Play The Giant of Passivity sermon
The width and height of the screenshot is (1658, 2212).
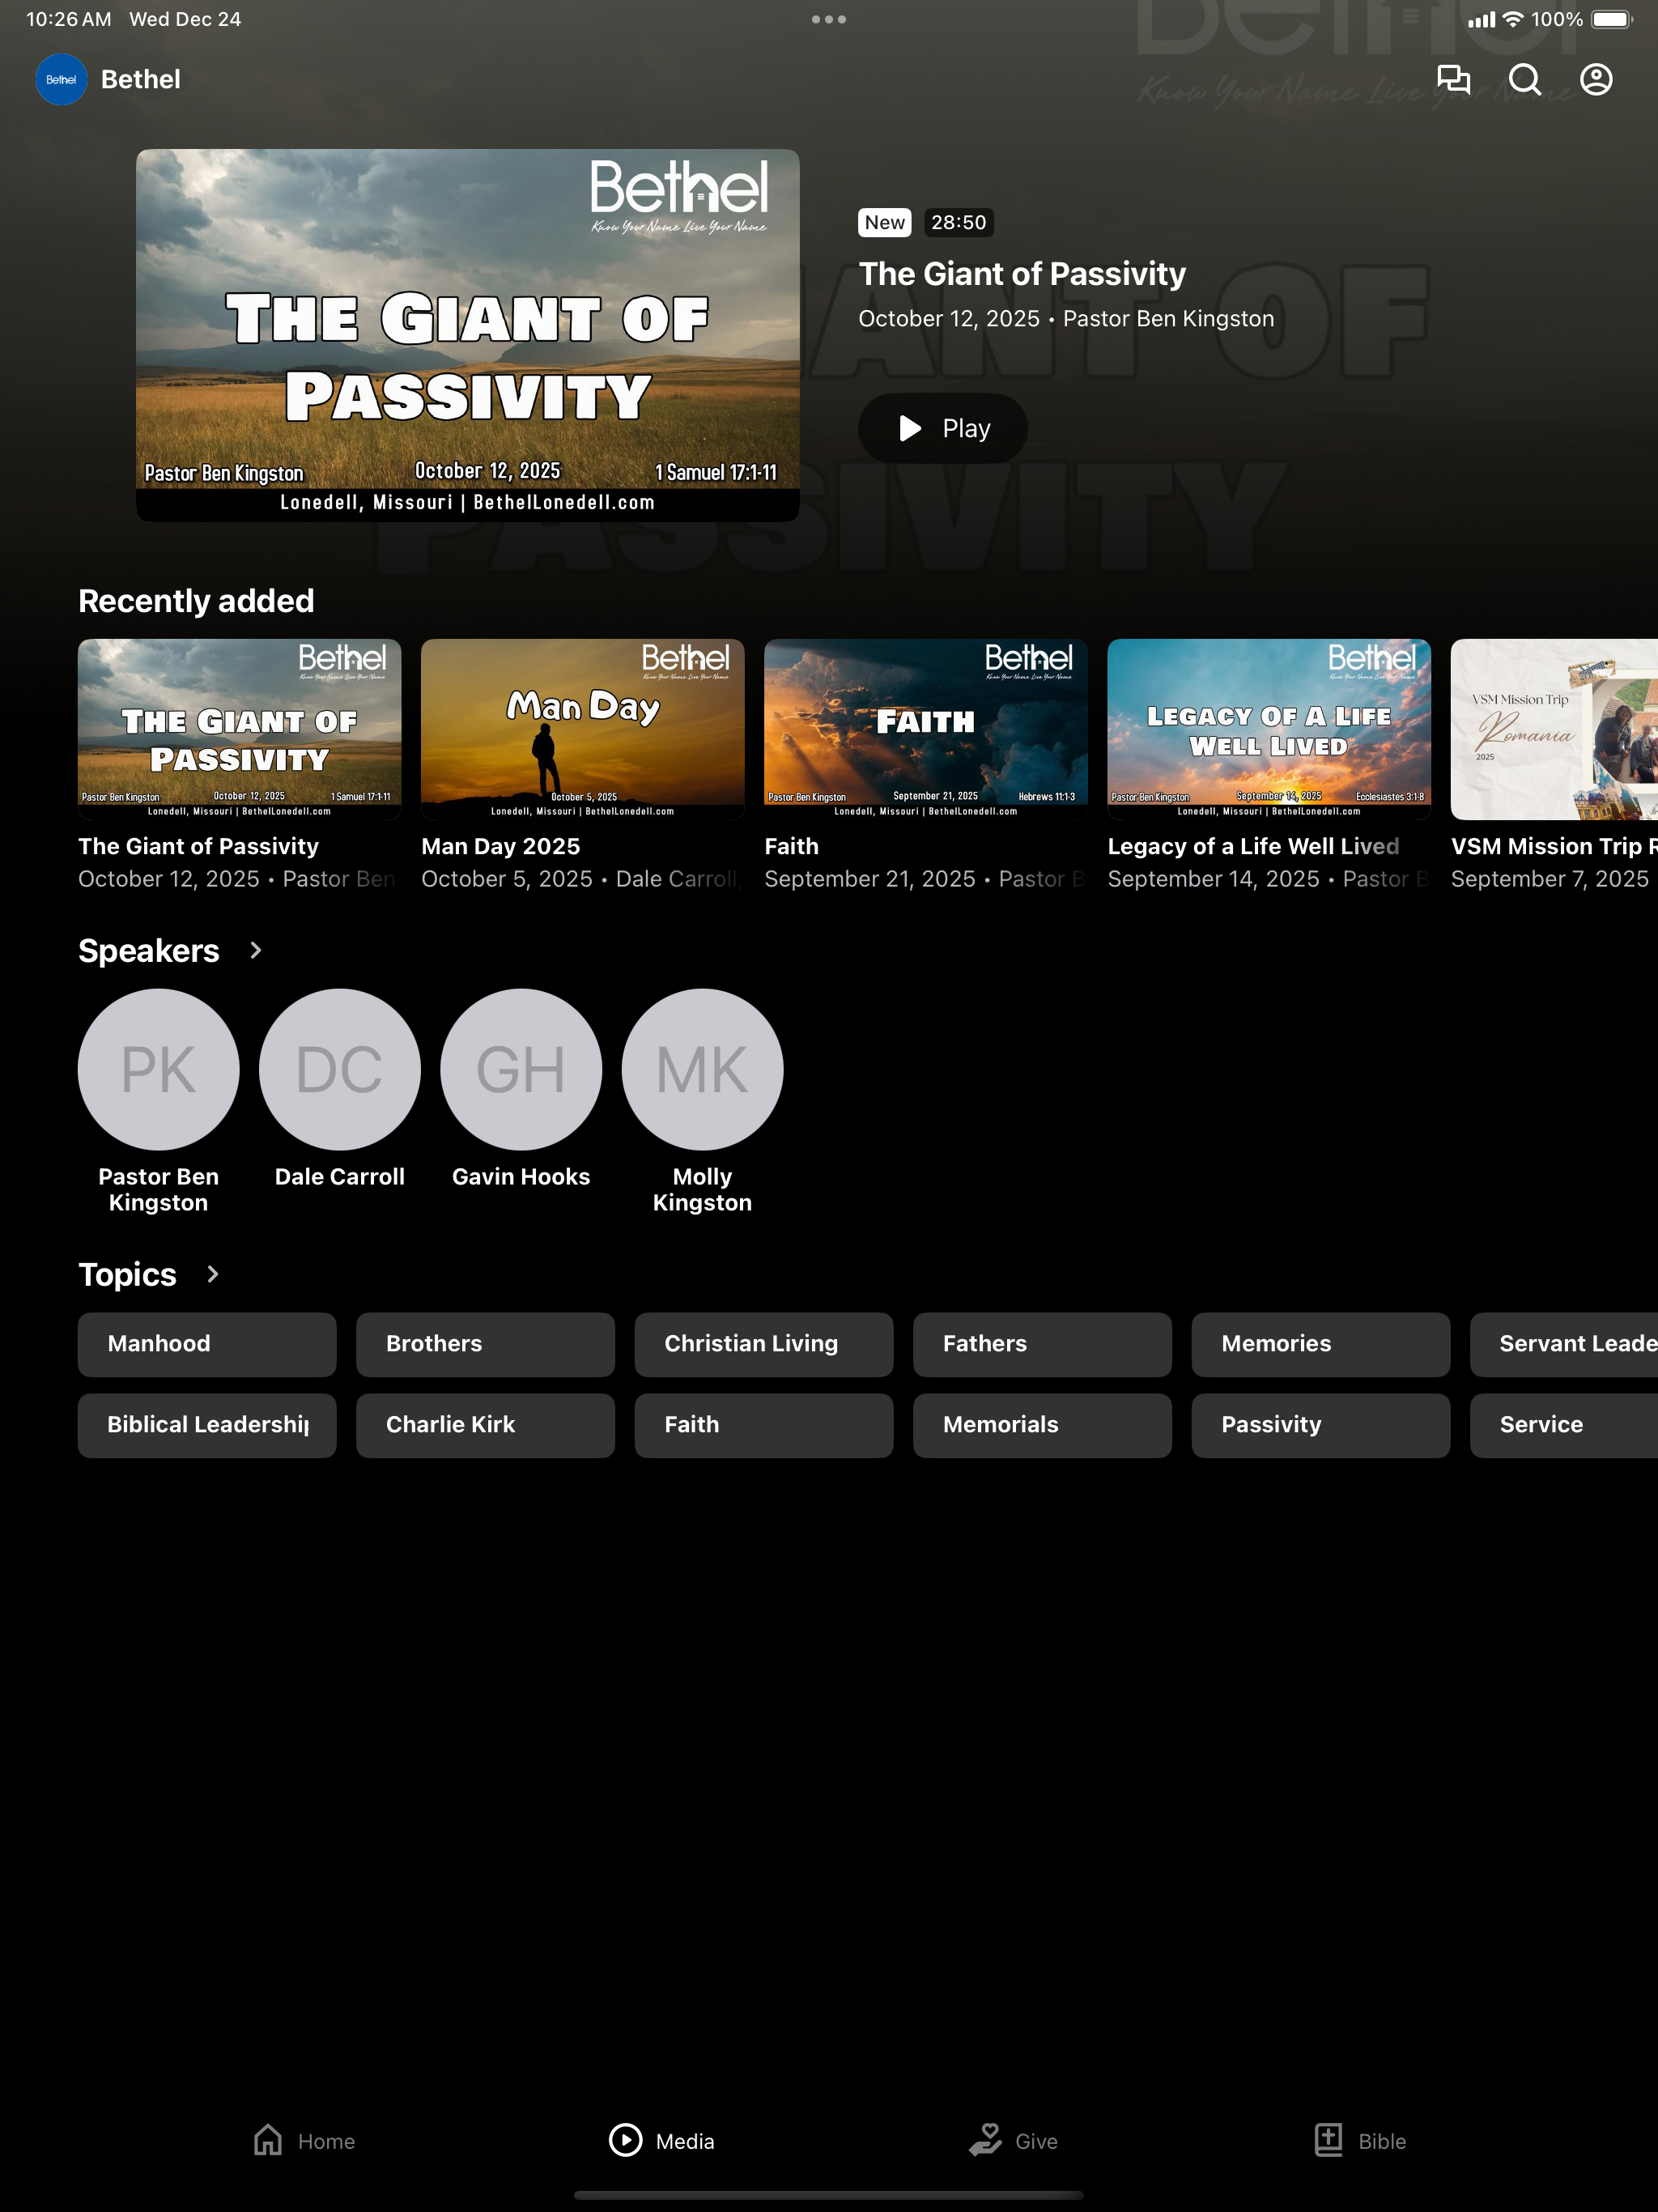tap(943, 428)
